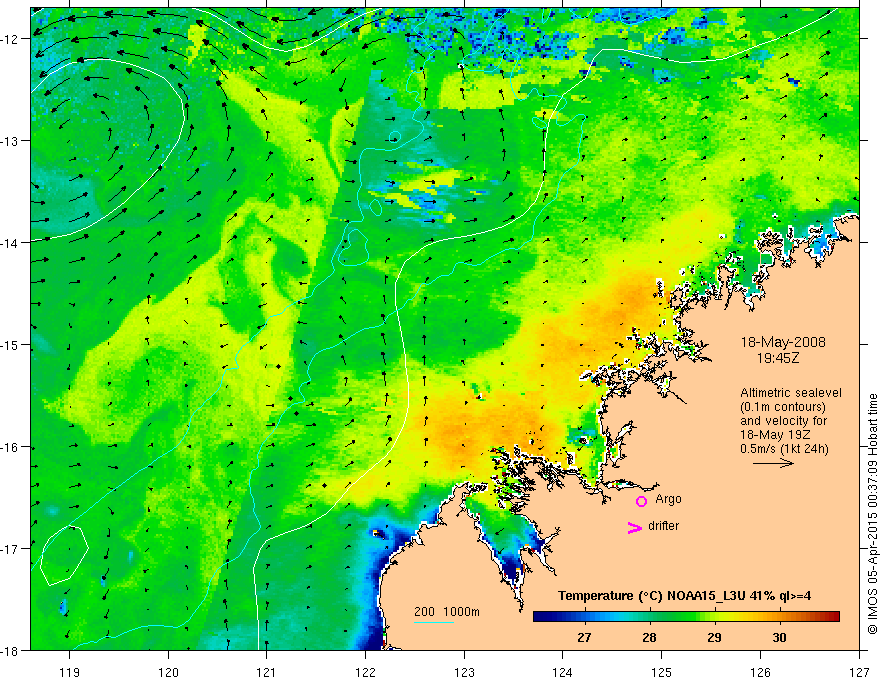The width and height of the screenshot is (880, 680).
Task: Click longitude axis label 125
Action: pyautogui.click(x=662, y=672)
